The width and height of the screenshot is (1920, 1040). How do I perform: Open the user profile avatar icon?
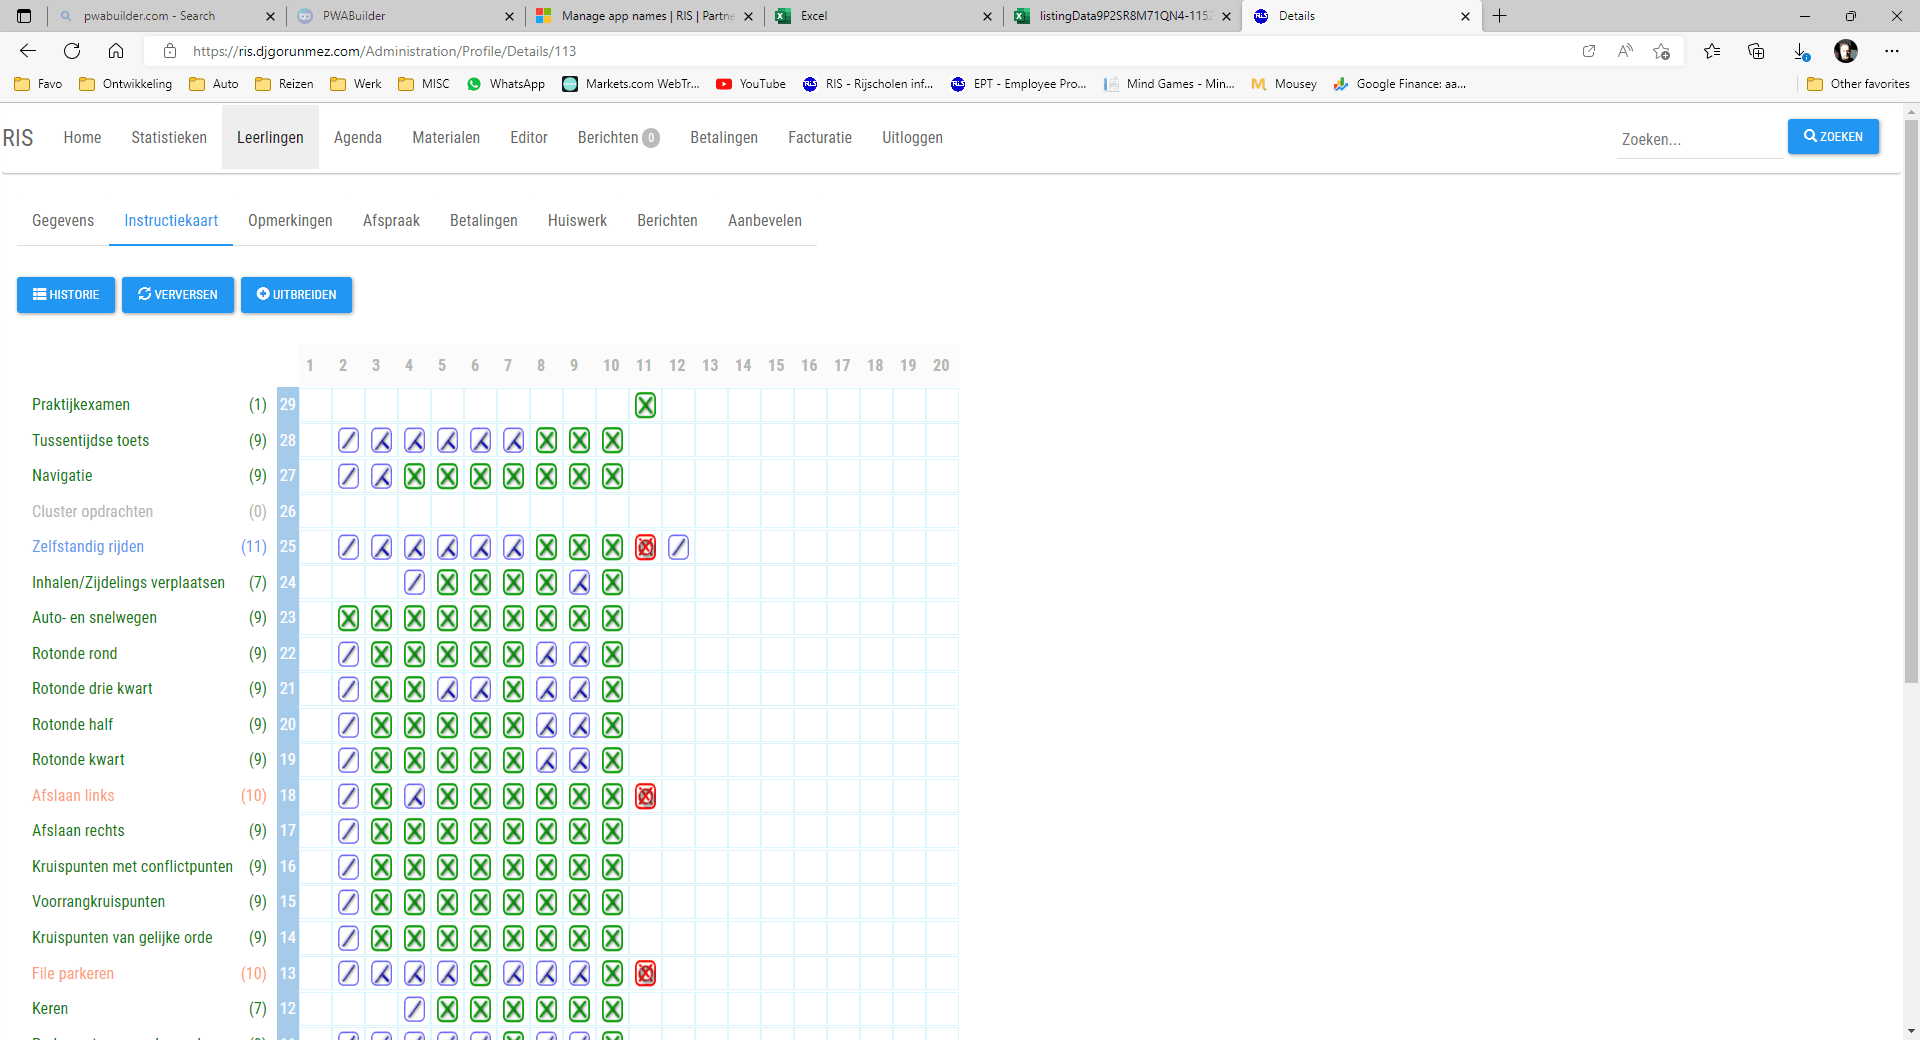1846,51
